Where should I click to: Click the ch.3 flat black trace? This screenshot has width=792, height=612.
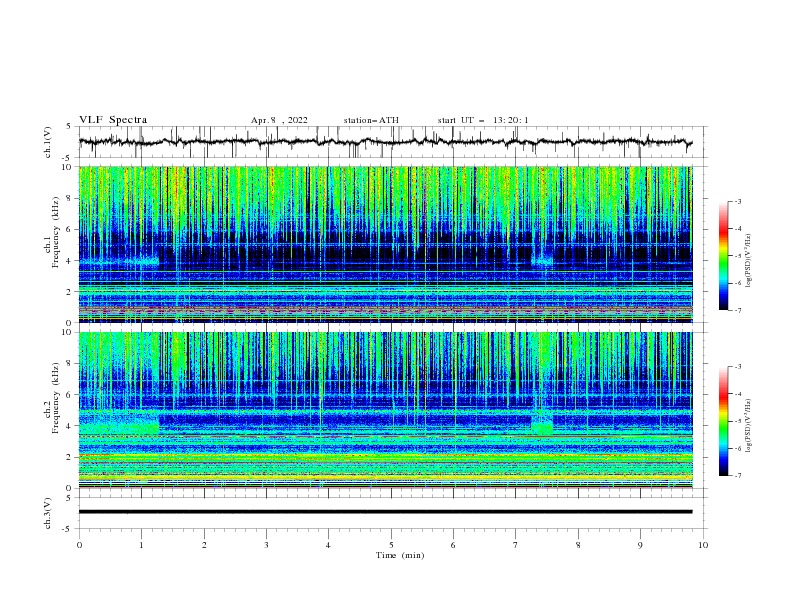[385, 512]
